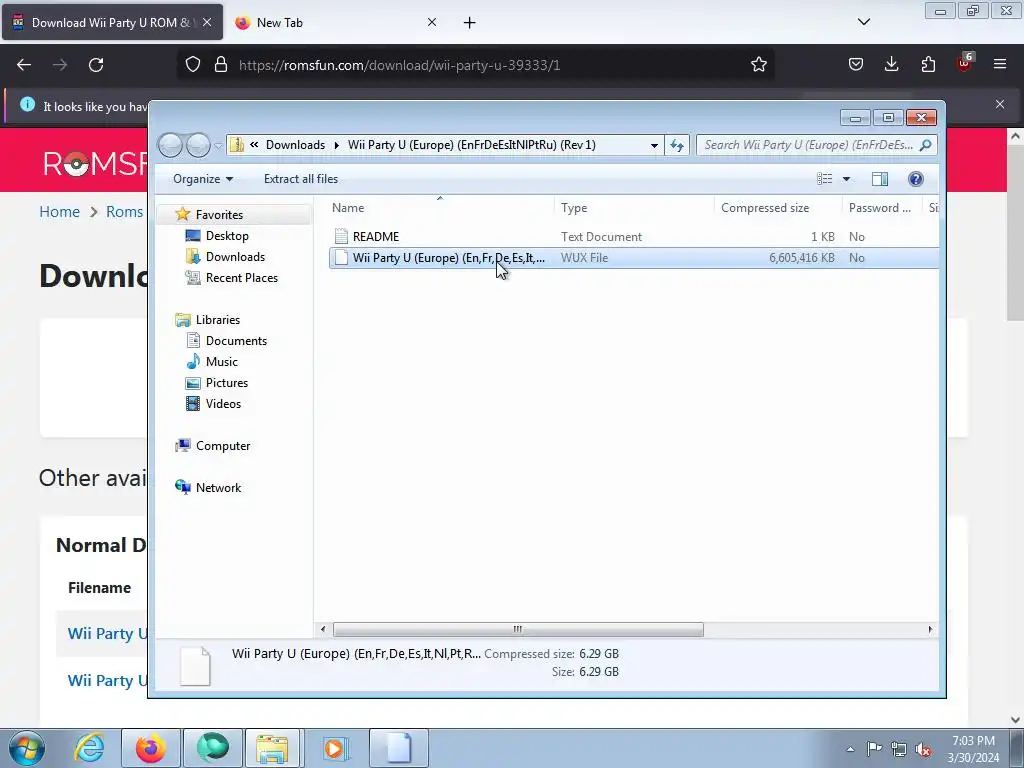Dismiss the notification bar with X

[x=1000, y=104]
